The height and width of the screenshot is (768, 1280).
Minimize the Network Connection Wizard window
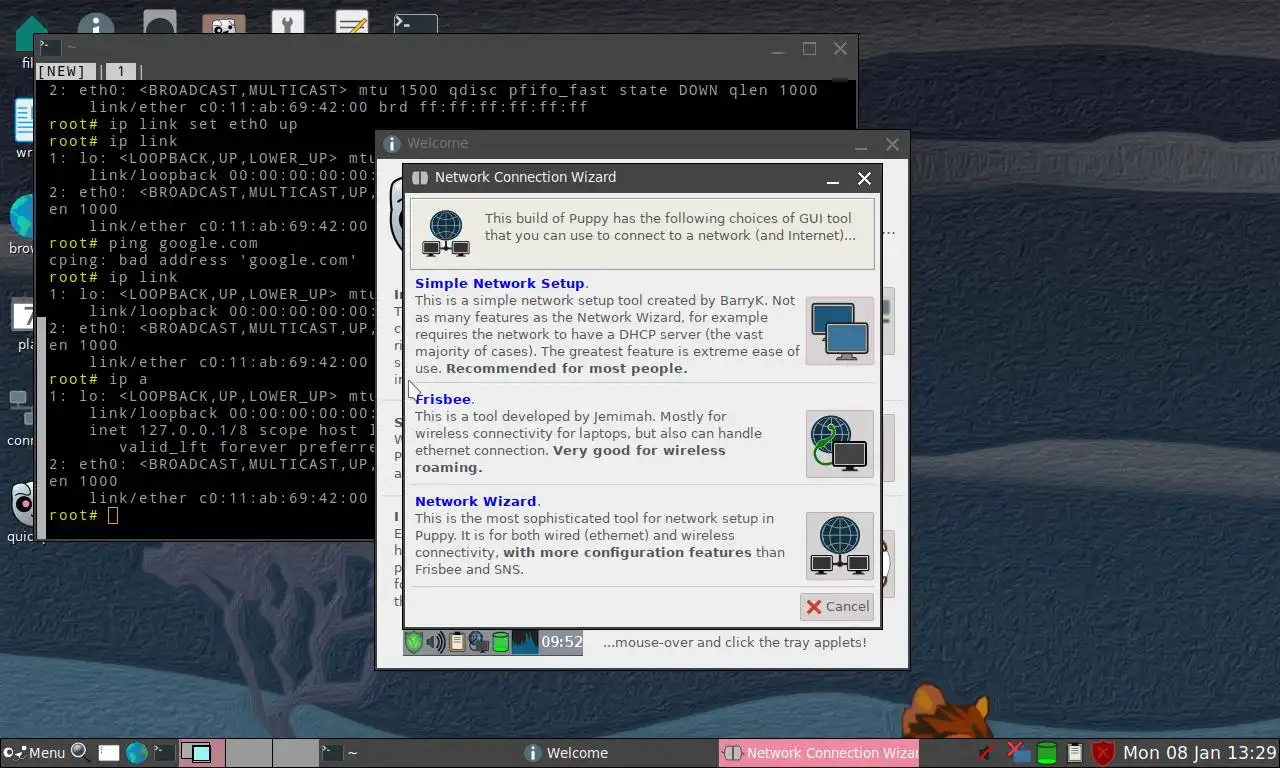click(832, 179)
